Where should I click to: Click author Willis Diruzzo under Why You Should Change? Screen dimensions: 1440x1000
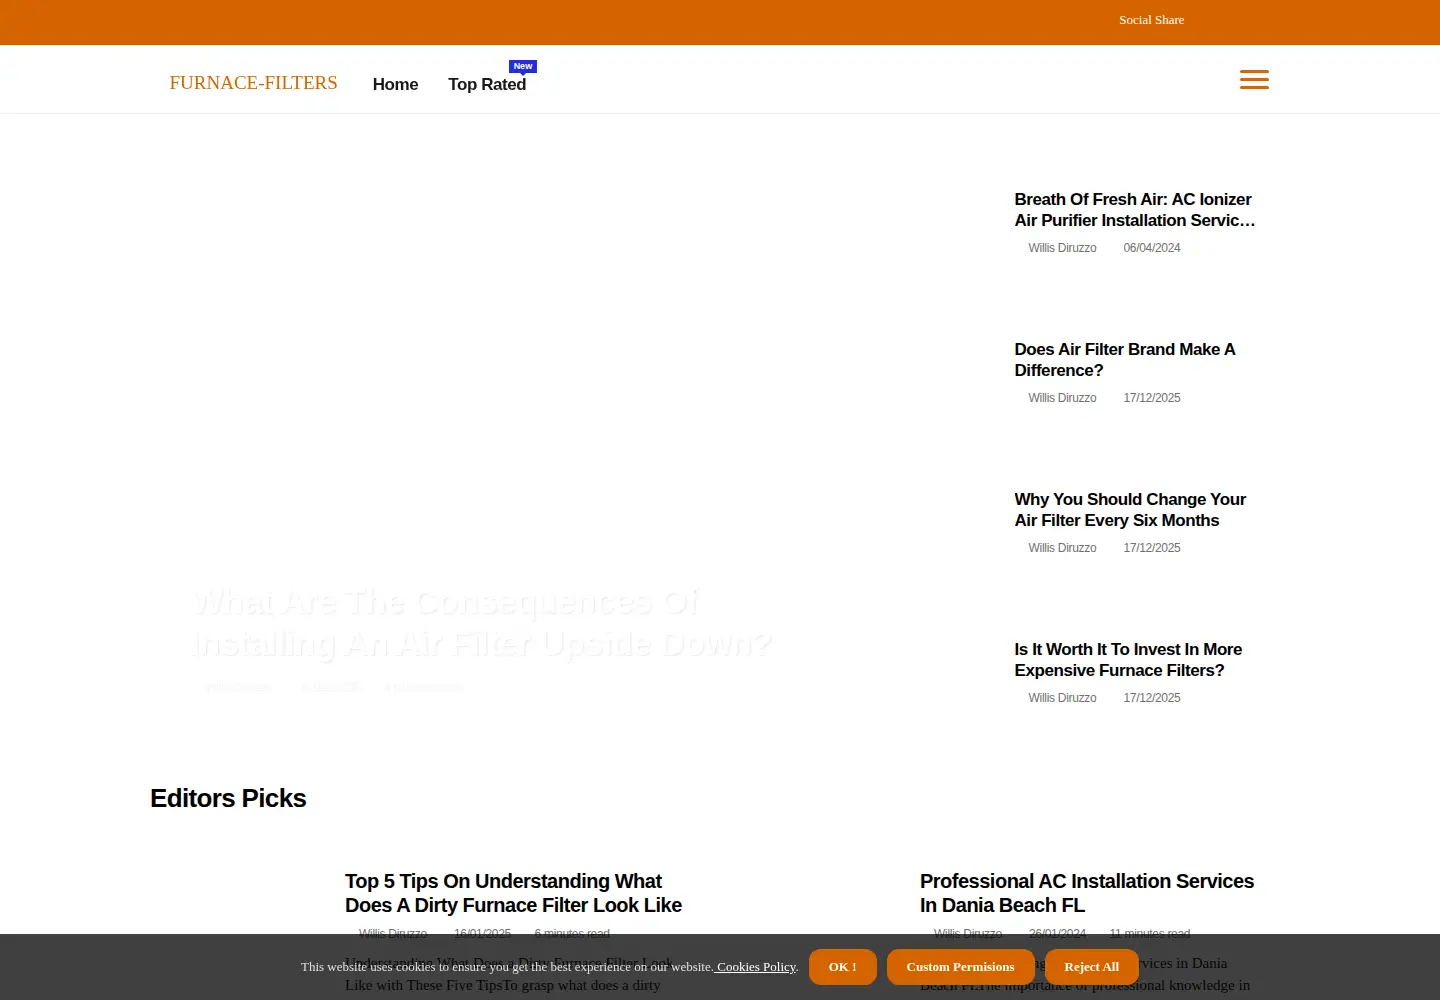coord(1062,548)
